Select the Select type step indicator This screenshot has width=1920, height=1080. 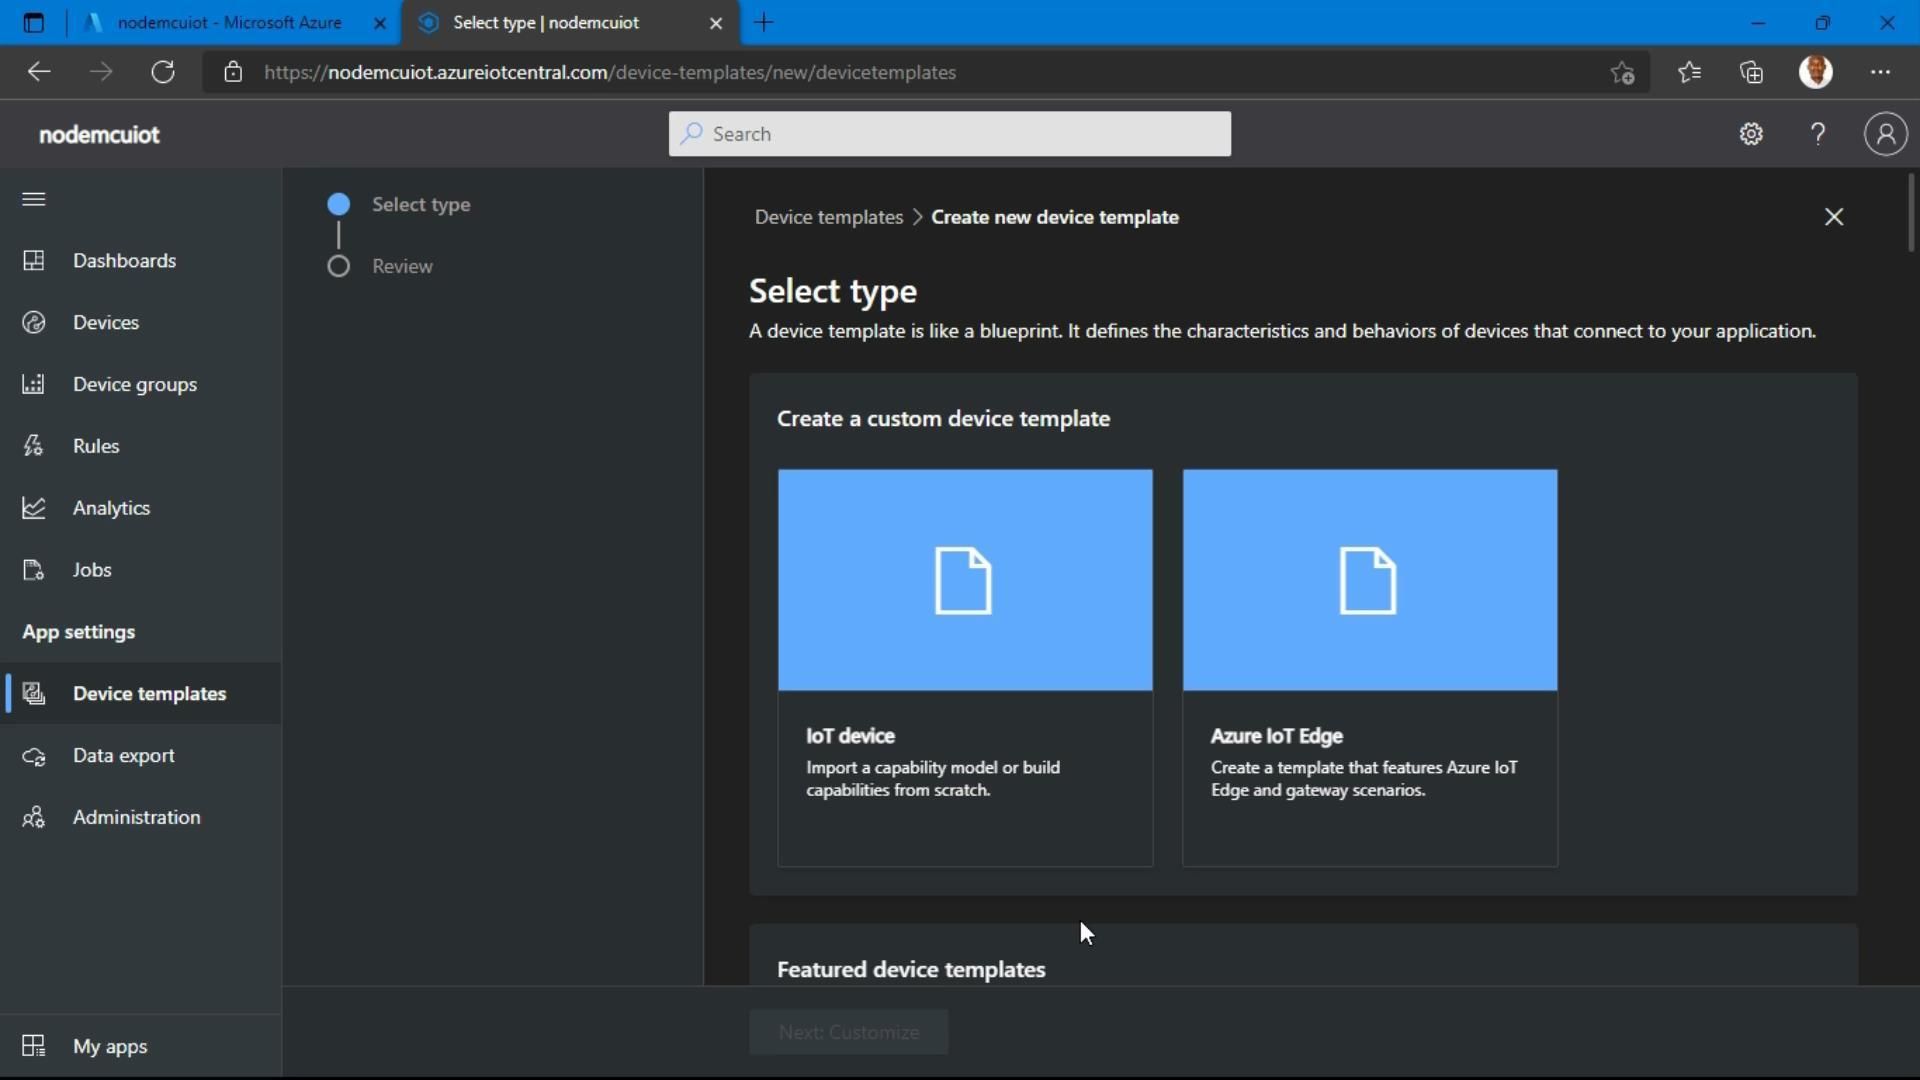point(338,203)
